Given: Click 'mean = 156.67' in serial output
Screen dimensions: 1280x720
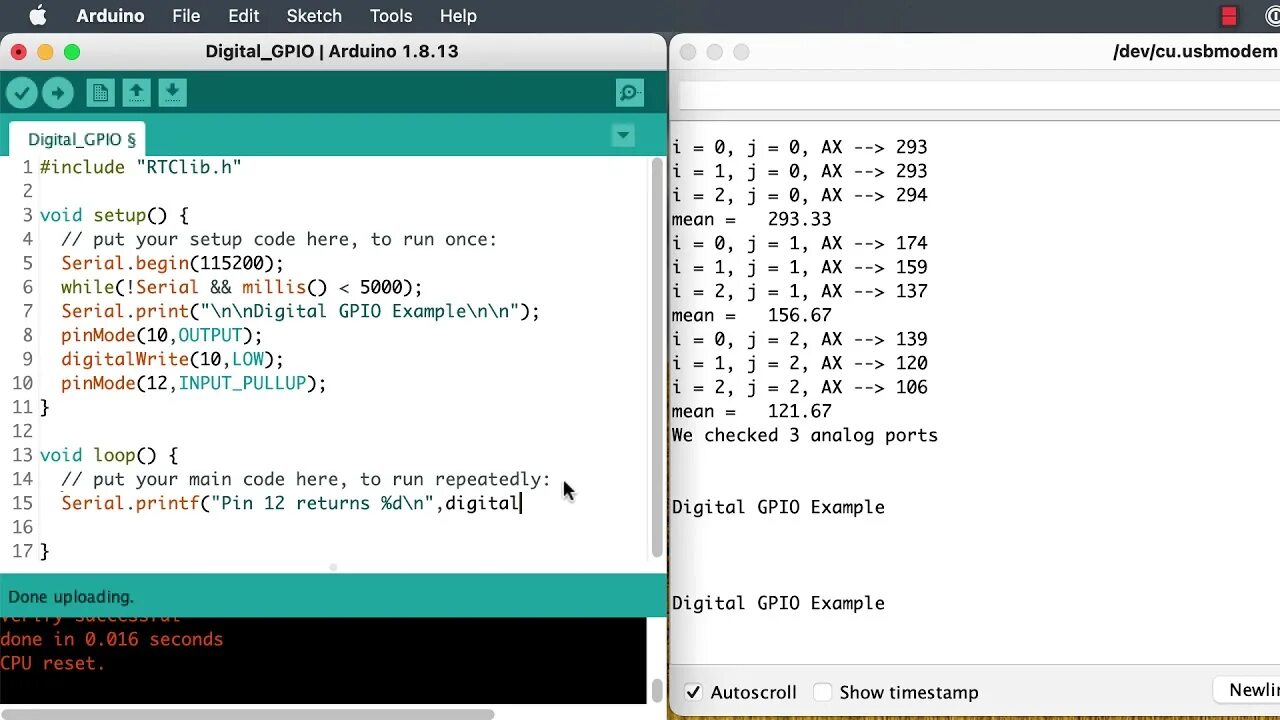Looking at the screenshot, I should tap(751, 315).
